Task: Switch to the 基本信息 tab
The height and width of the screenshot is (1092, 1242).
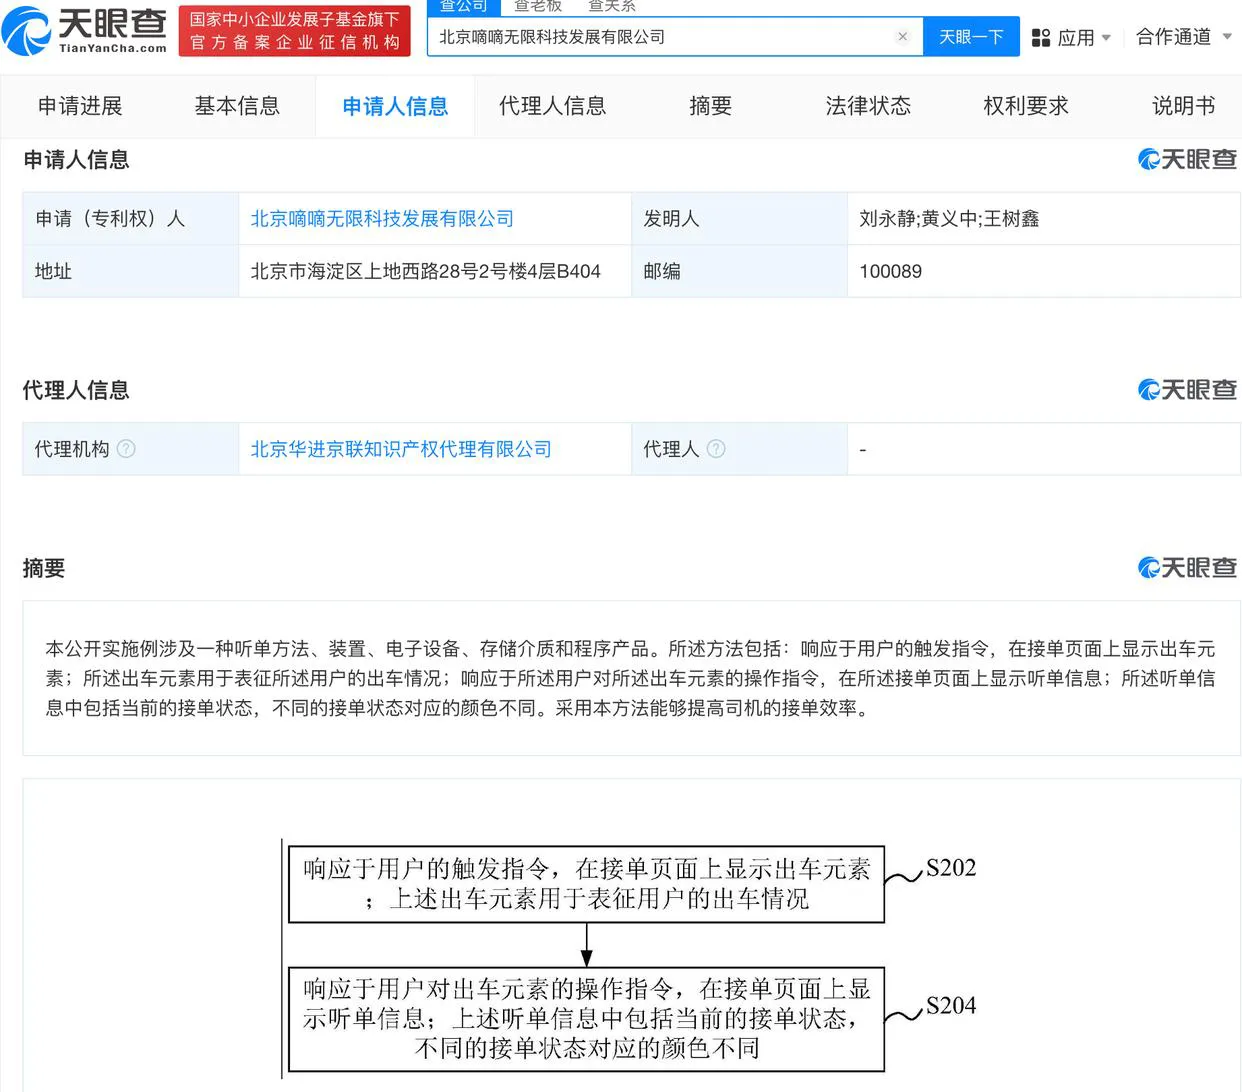Action: tap(237, 106)
